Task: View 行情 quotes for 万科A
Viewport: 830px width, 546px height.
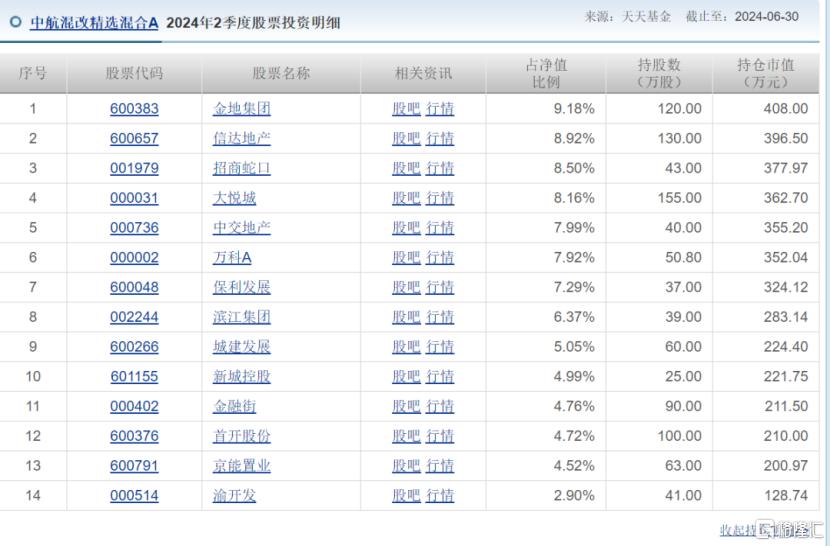Action: pos(440,257)
